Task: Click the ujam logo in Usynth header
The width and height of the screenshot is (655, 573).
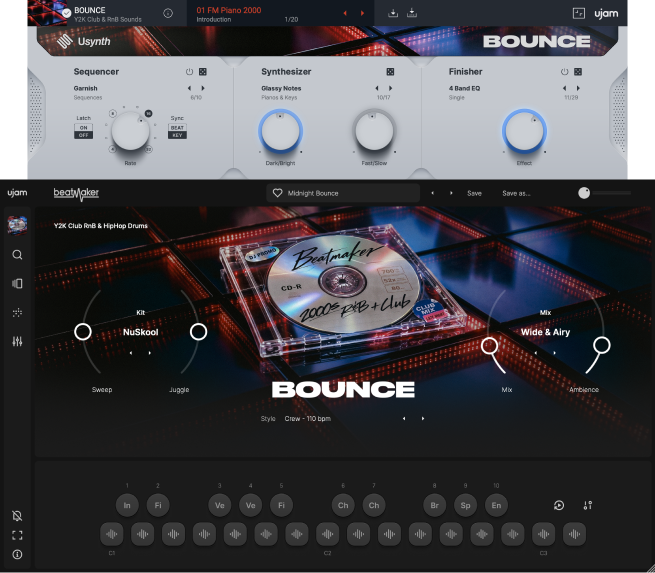Action: [x=606, y=14]
